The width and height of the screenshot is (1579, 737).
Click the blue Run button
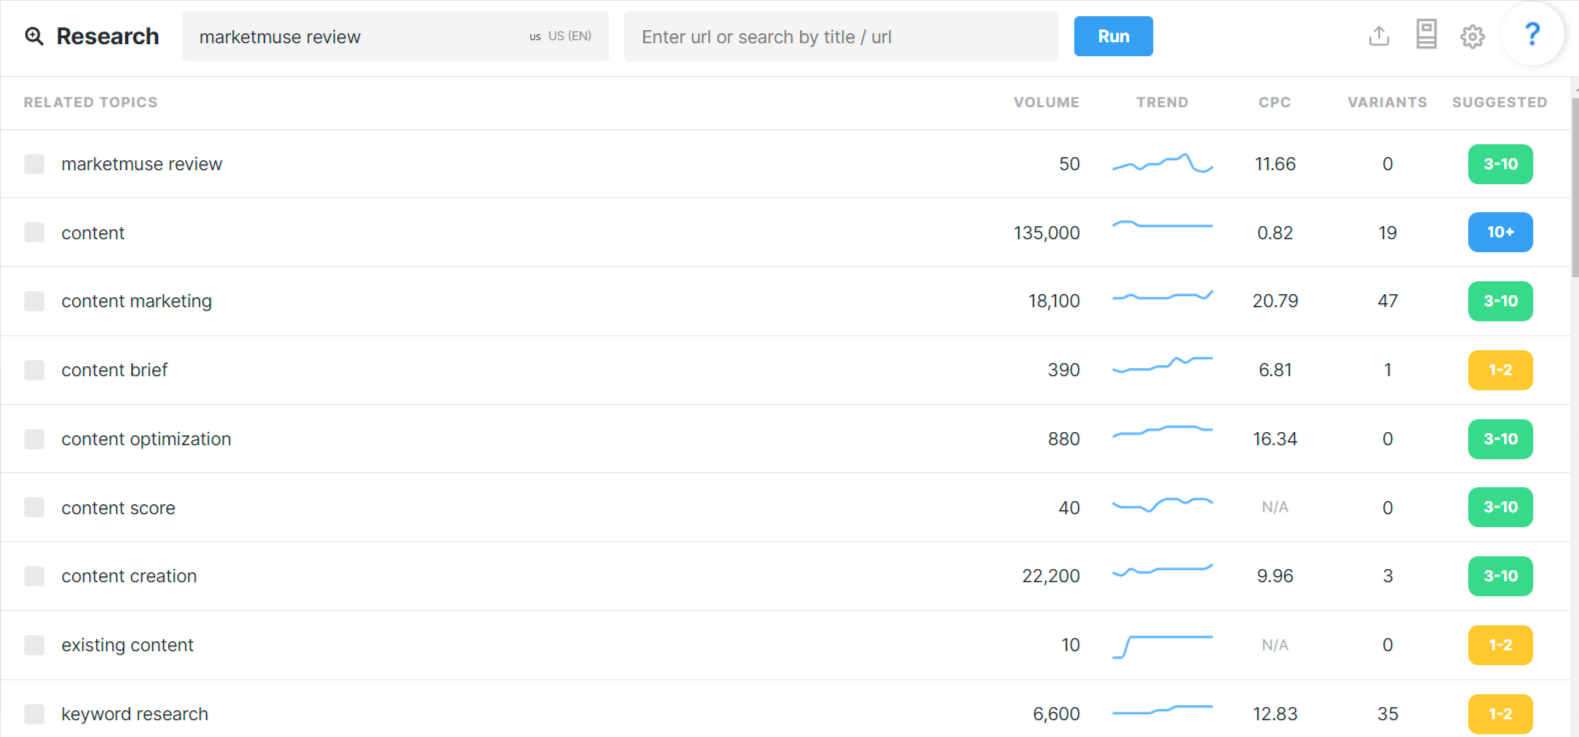tap(1113, 36)
